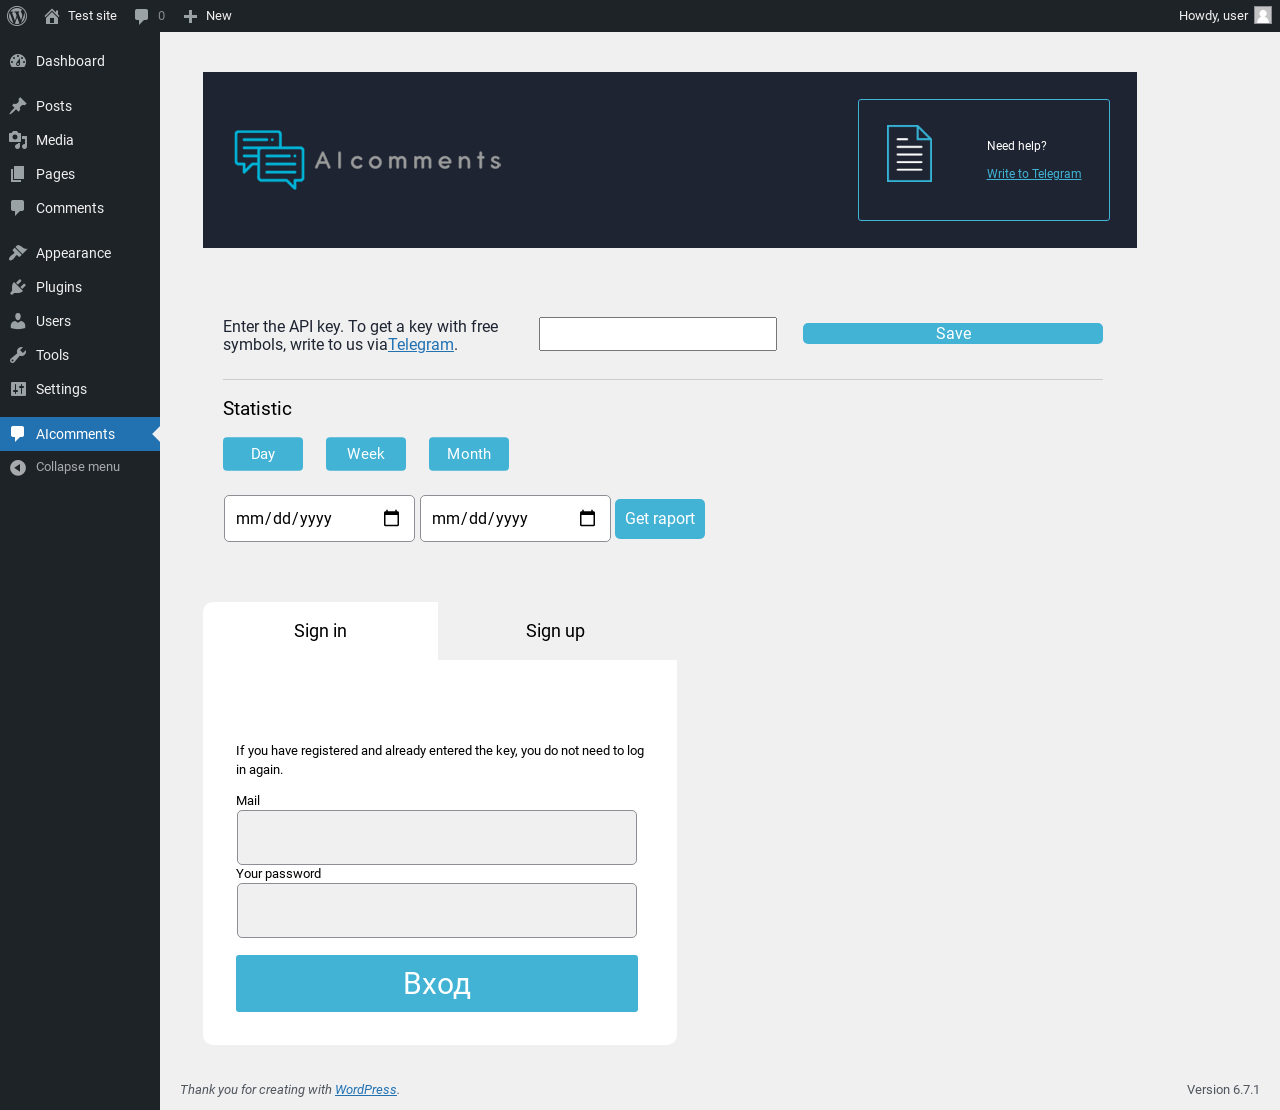Screen dimensions: 1280x1110
Task: Switch to the Sign up tab
Action: coord(556,631)
